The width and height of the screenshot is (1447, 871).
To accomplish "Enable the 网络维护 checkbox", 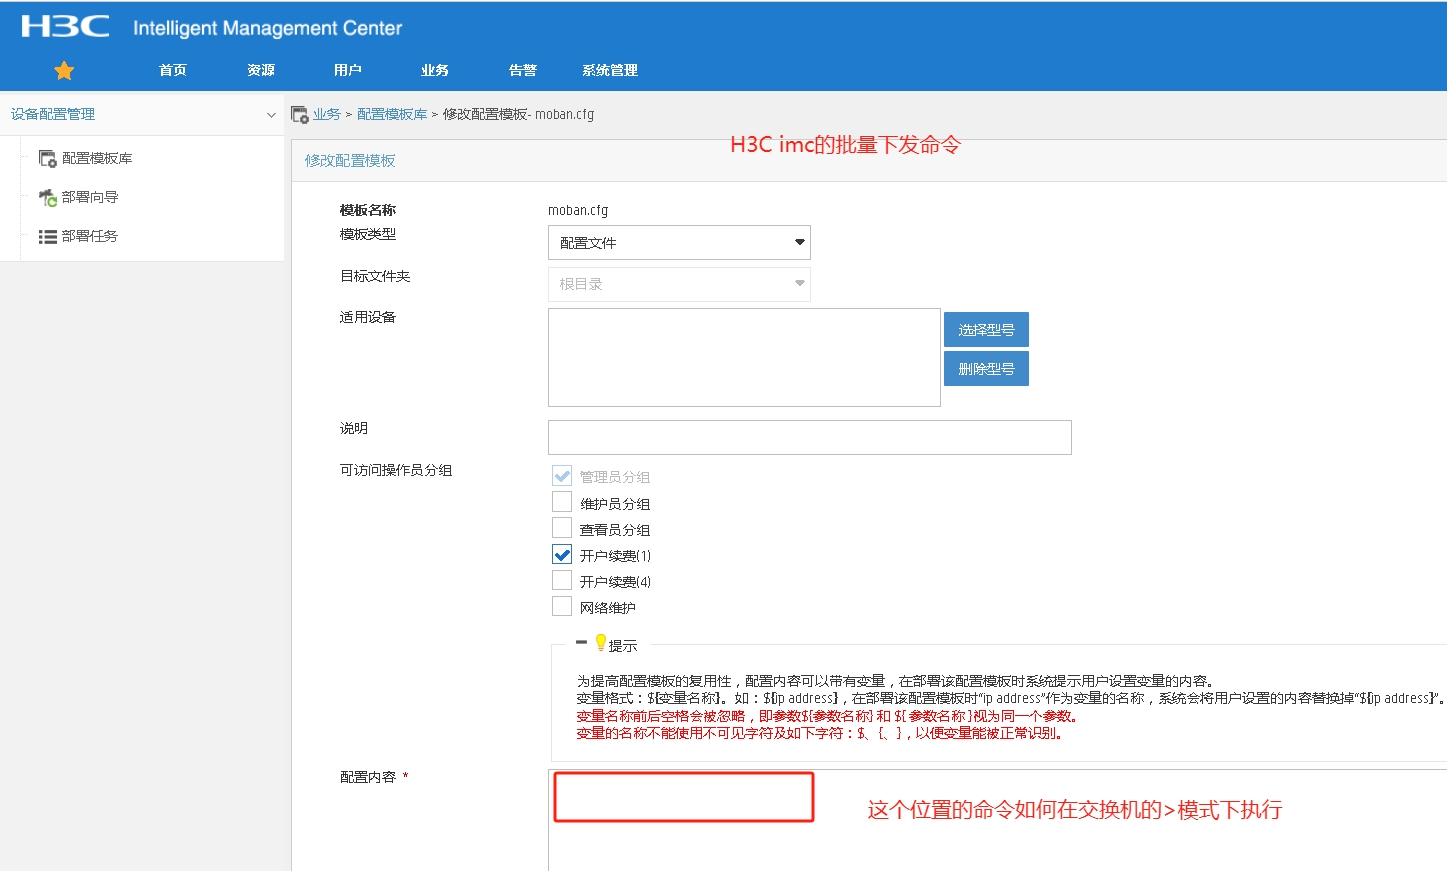I will click(562, 606).
